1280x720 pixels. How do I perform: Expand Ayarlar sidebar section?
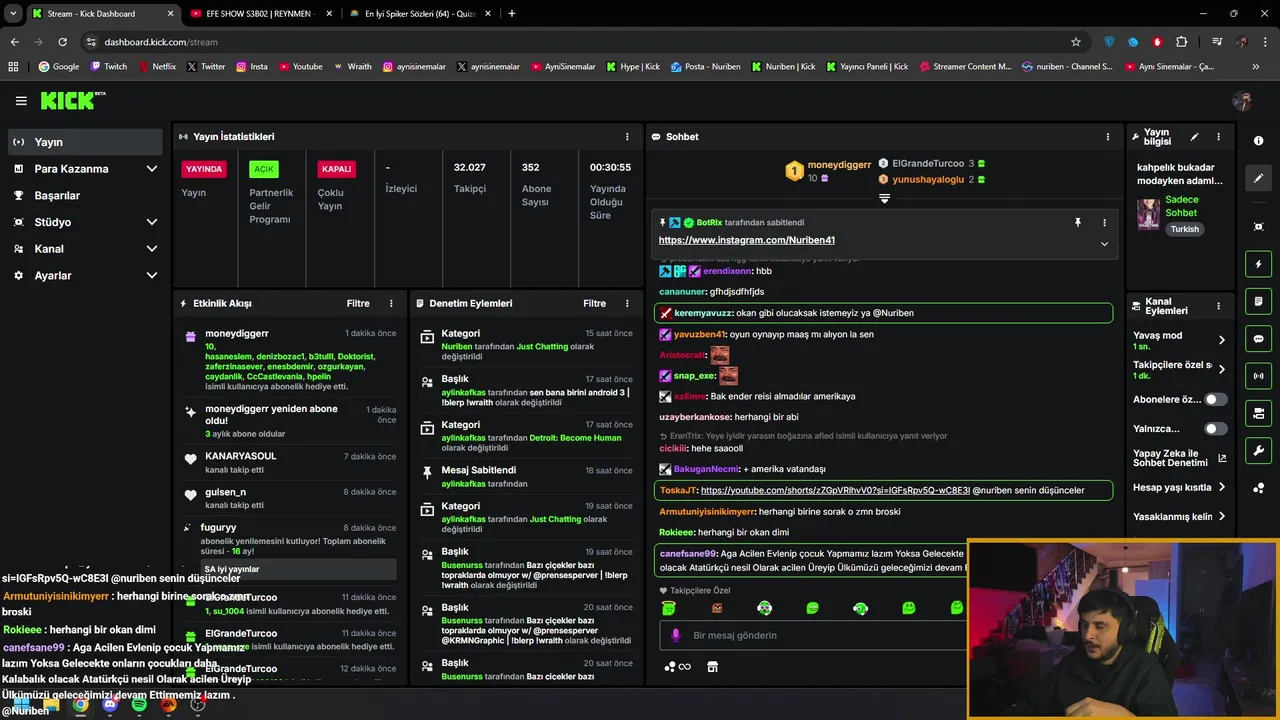[151, 275]
